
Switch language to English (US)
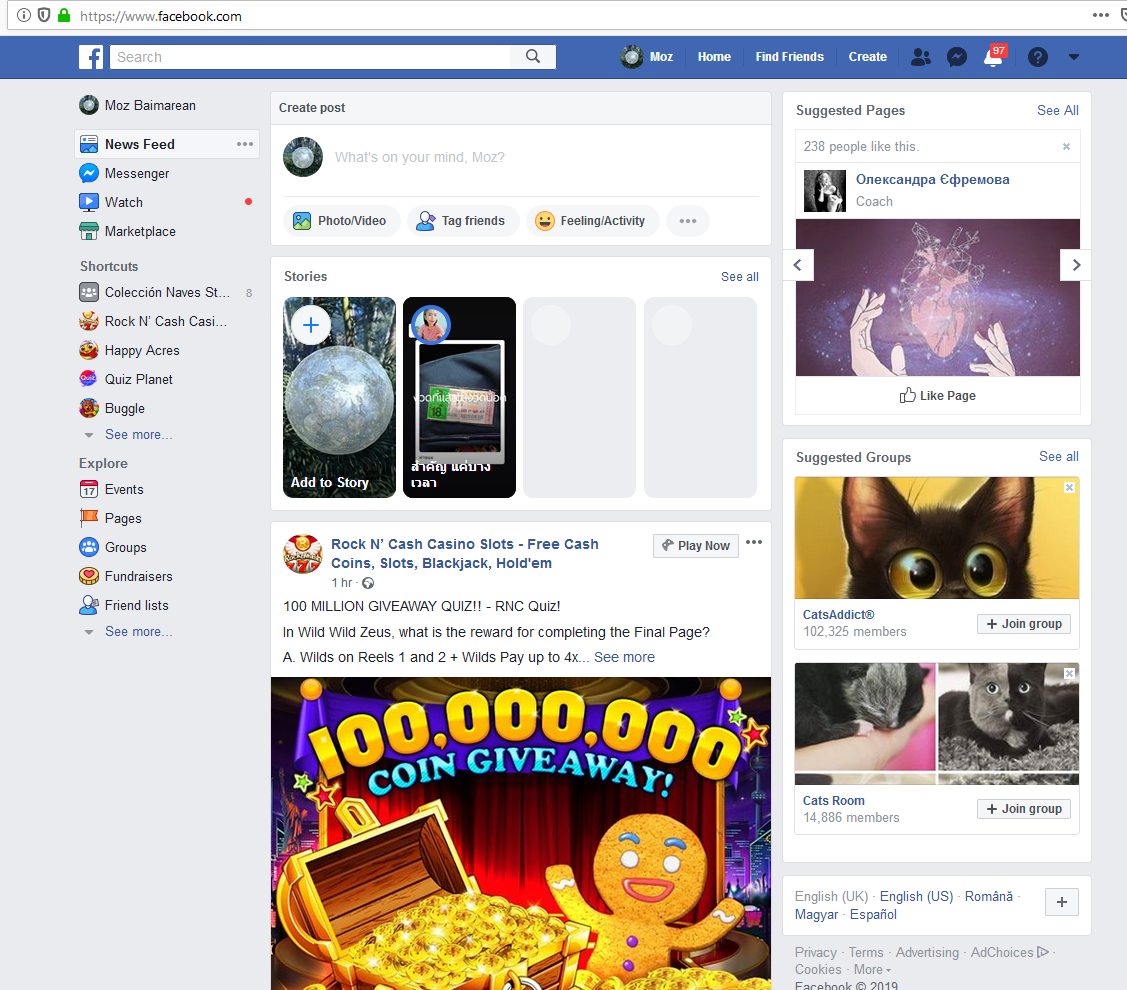point(916,897)
